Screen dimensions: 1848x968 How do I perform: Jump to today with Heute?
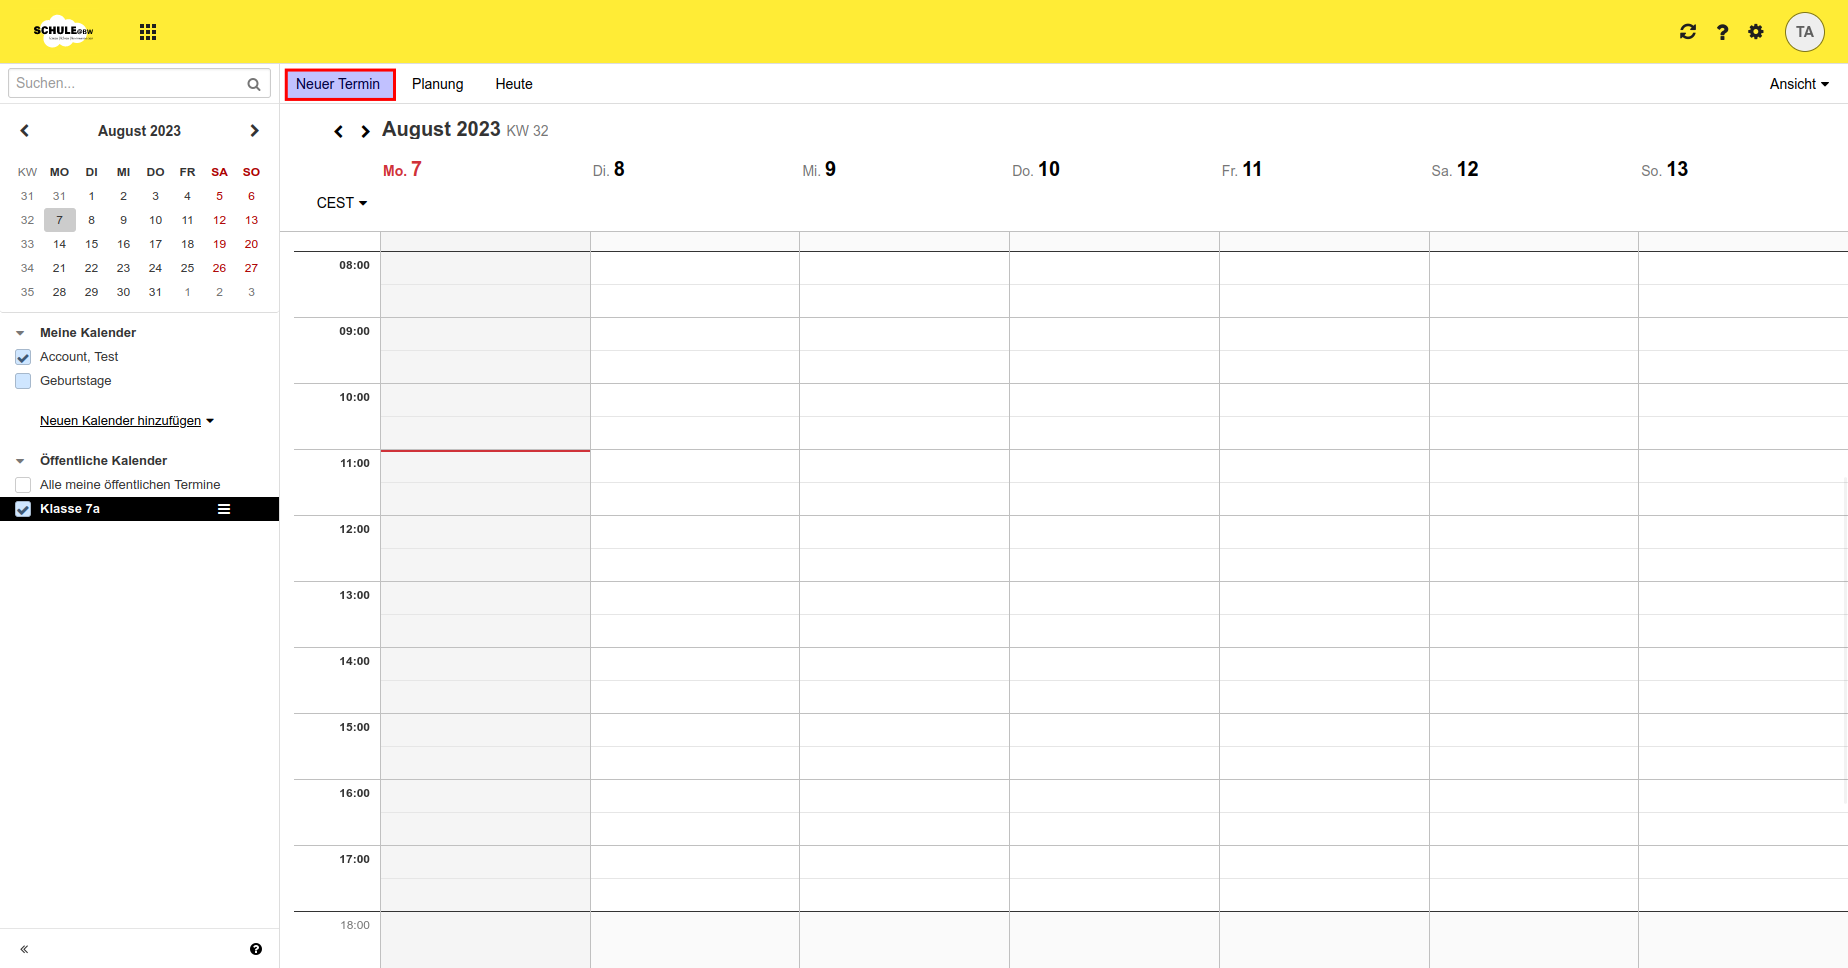pos(513,84)
